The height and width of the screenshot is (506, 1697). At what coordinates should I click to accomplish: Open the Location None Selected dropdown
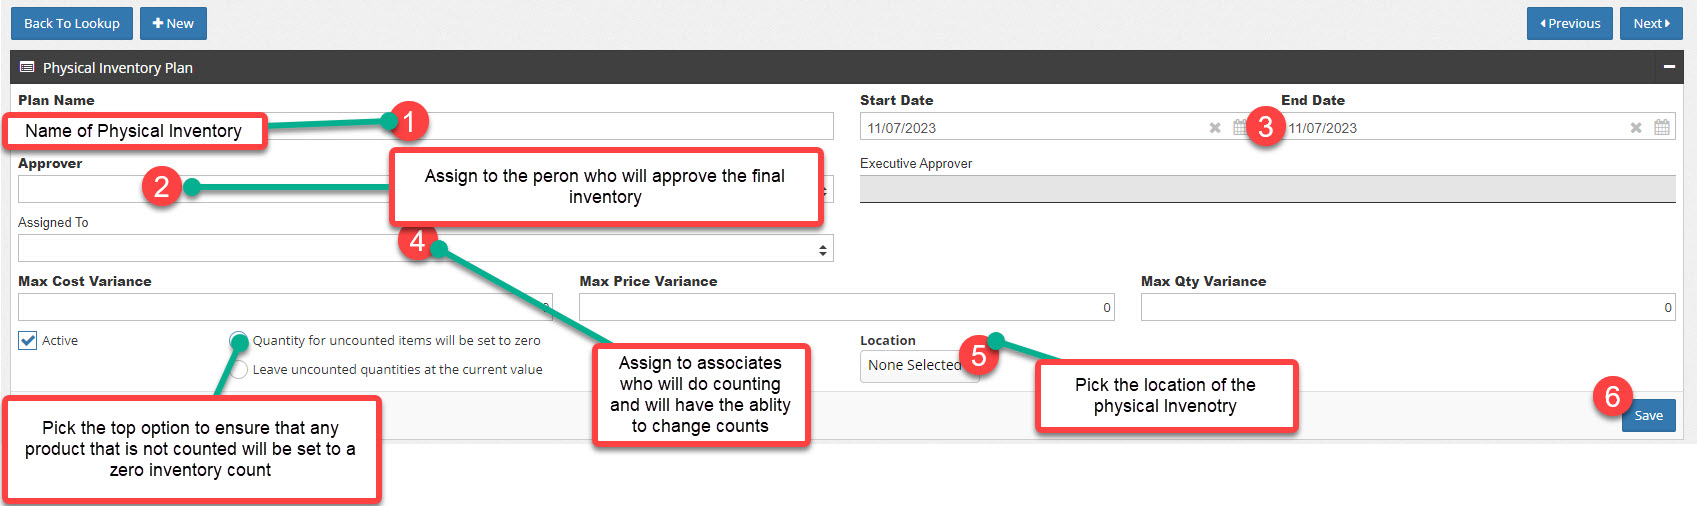(x=919, y=366)
